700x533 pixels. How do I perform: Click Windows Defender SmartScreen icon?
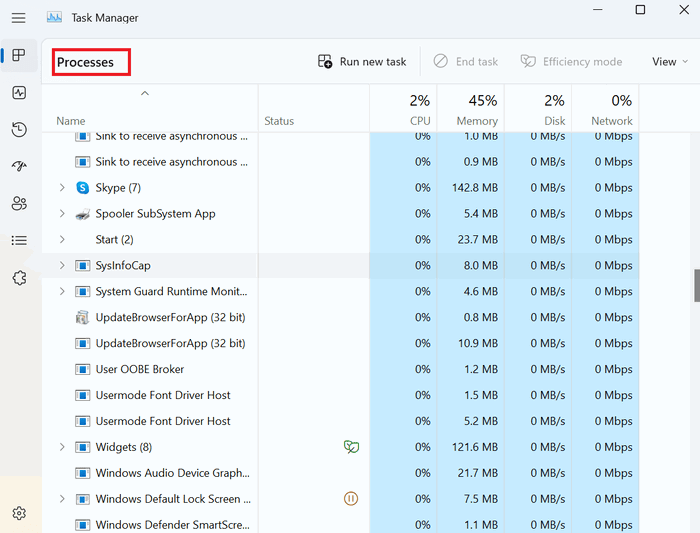point(83,525)
